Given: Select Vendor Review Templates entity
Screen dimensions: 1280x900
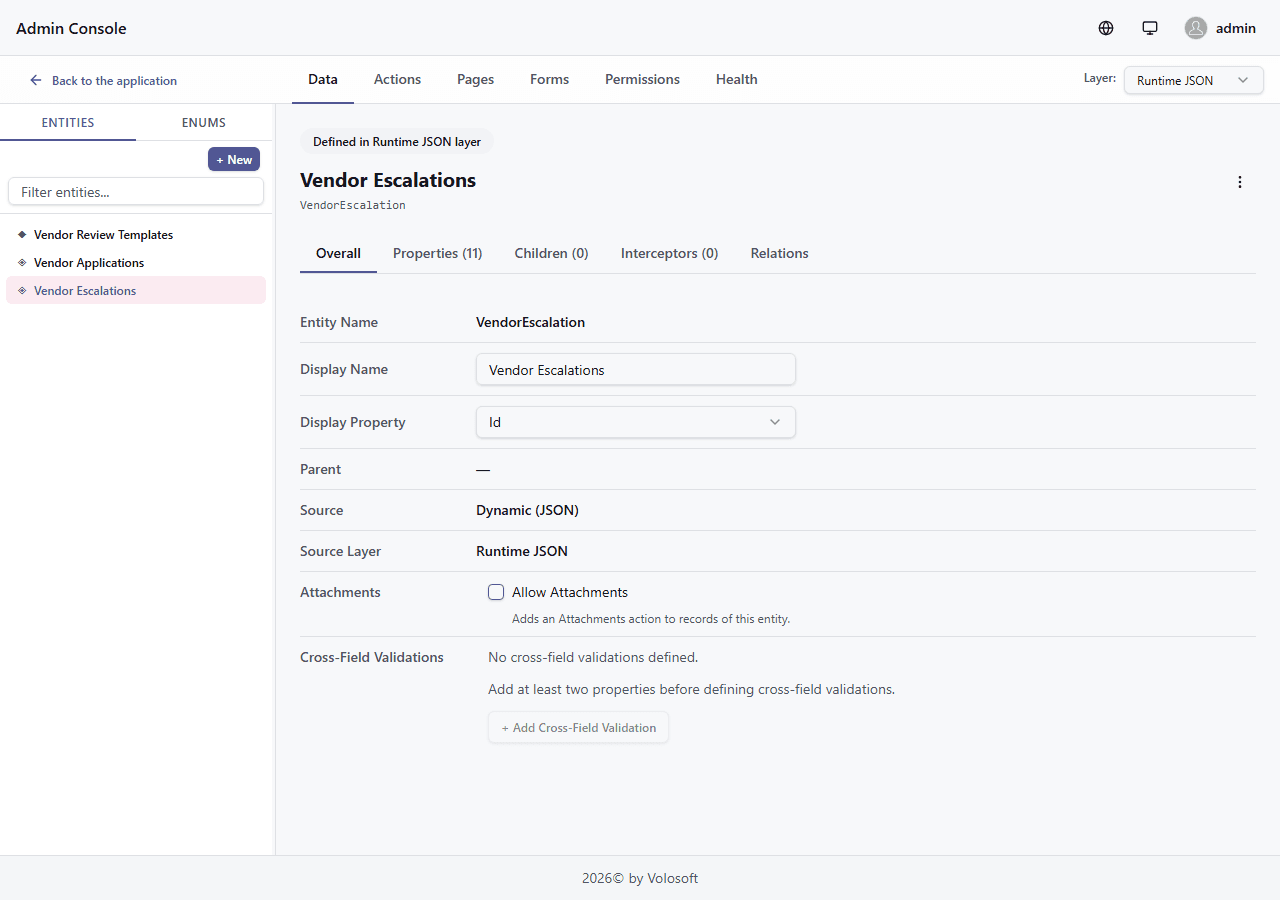Looking at the screenshot, I should point(136,234).
